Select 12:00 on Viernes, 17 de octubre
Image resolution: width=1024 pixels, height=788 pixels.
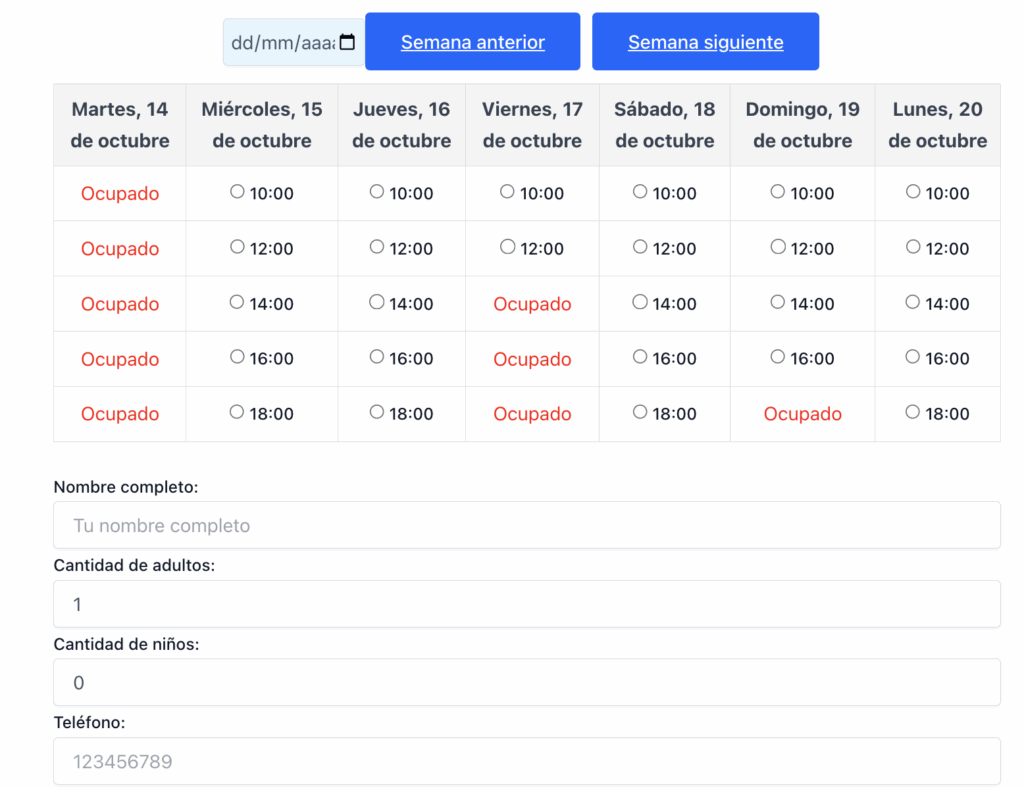(508, 247)
